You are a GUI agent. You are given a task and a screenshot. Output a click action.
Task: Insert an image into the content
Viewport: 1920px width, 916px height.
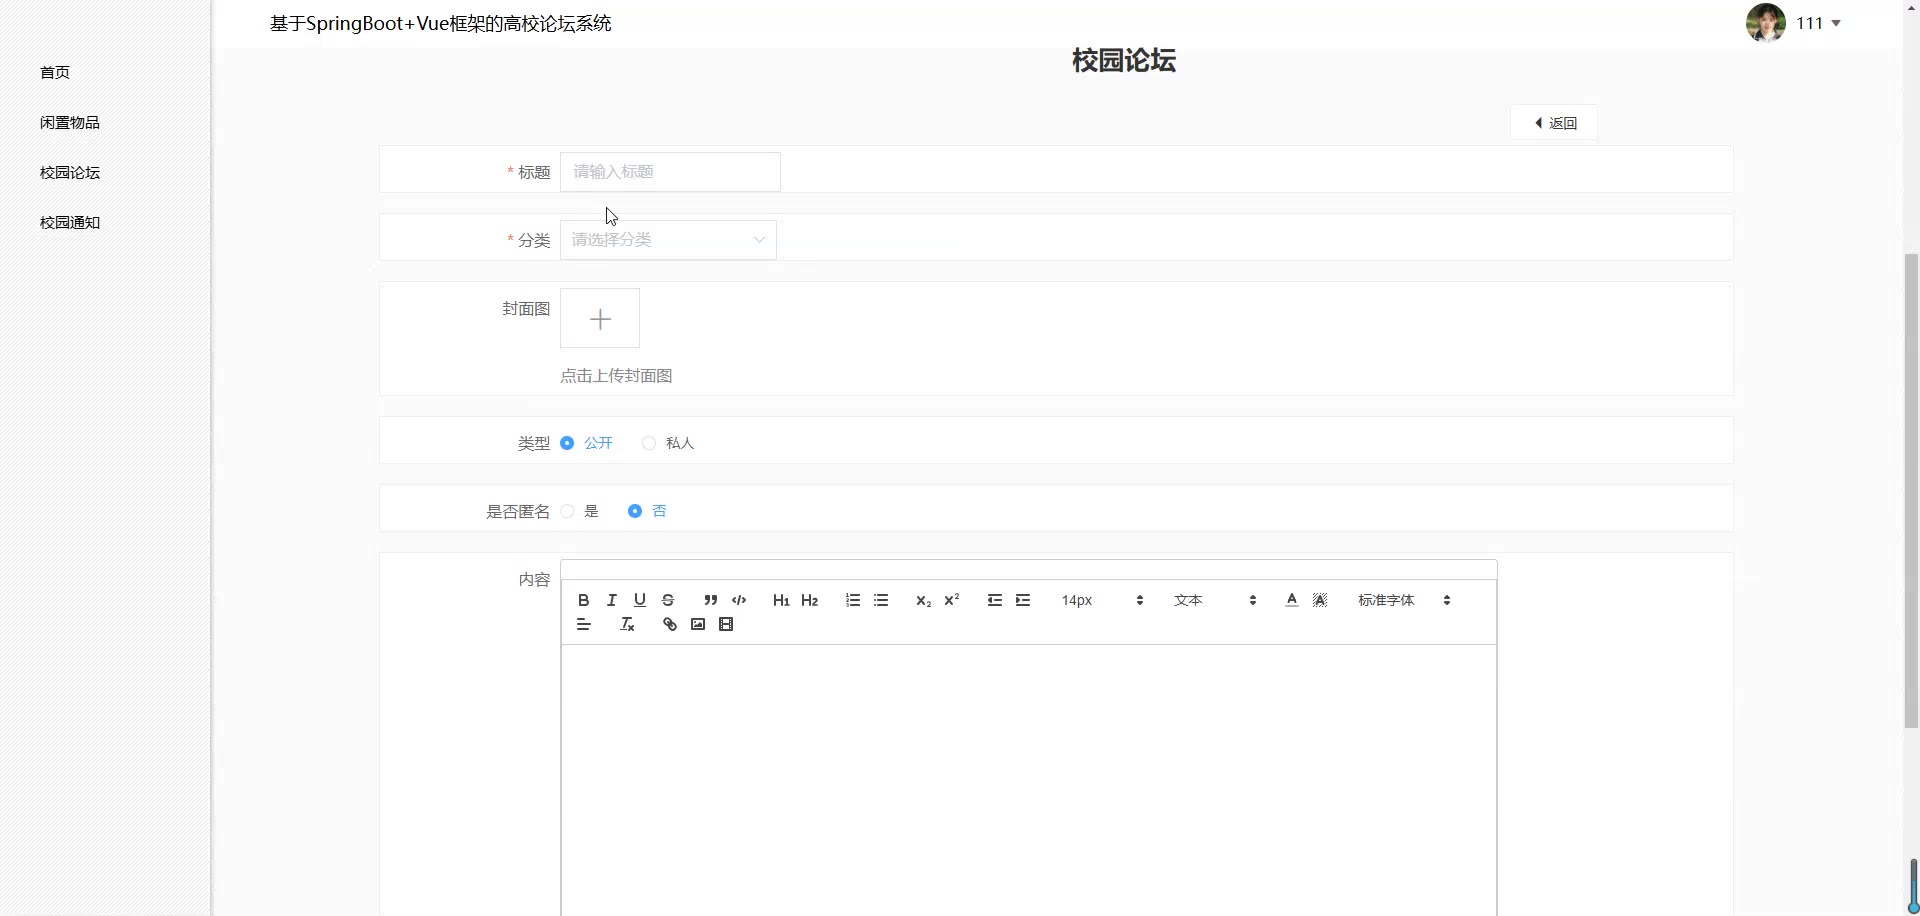coord(698,624)
